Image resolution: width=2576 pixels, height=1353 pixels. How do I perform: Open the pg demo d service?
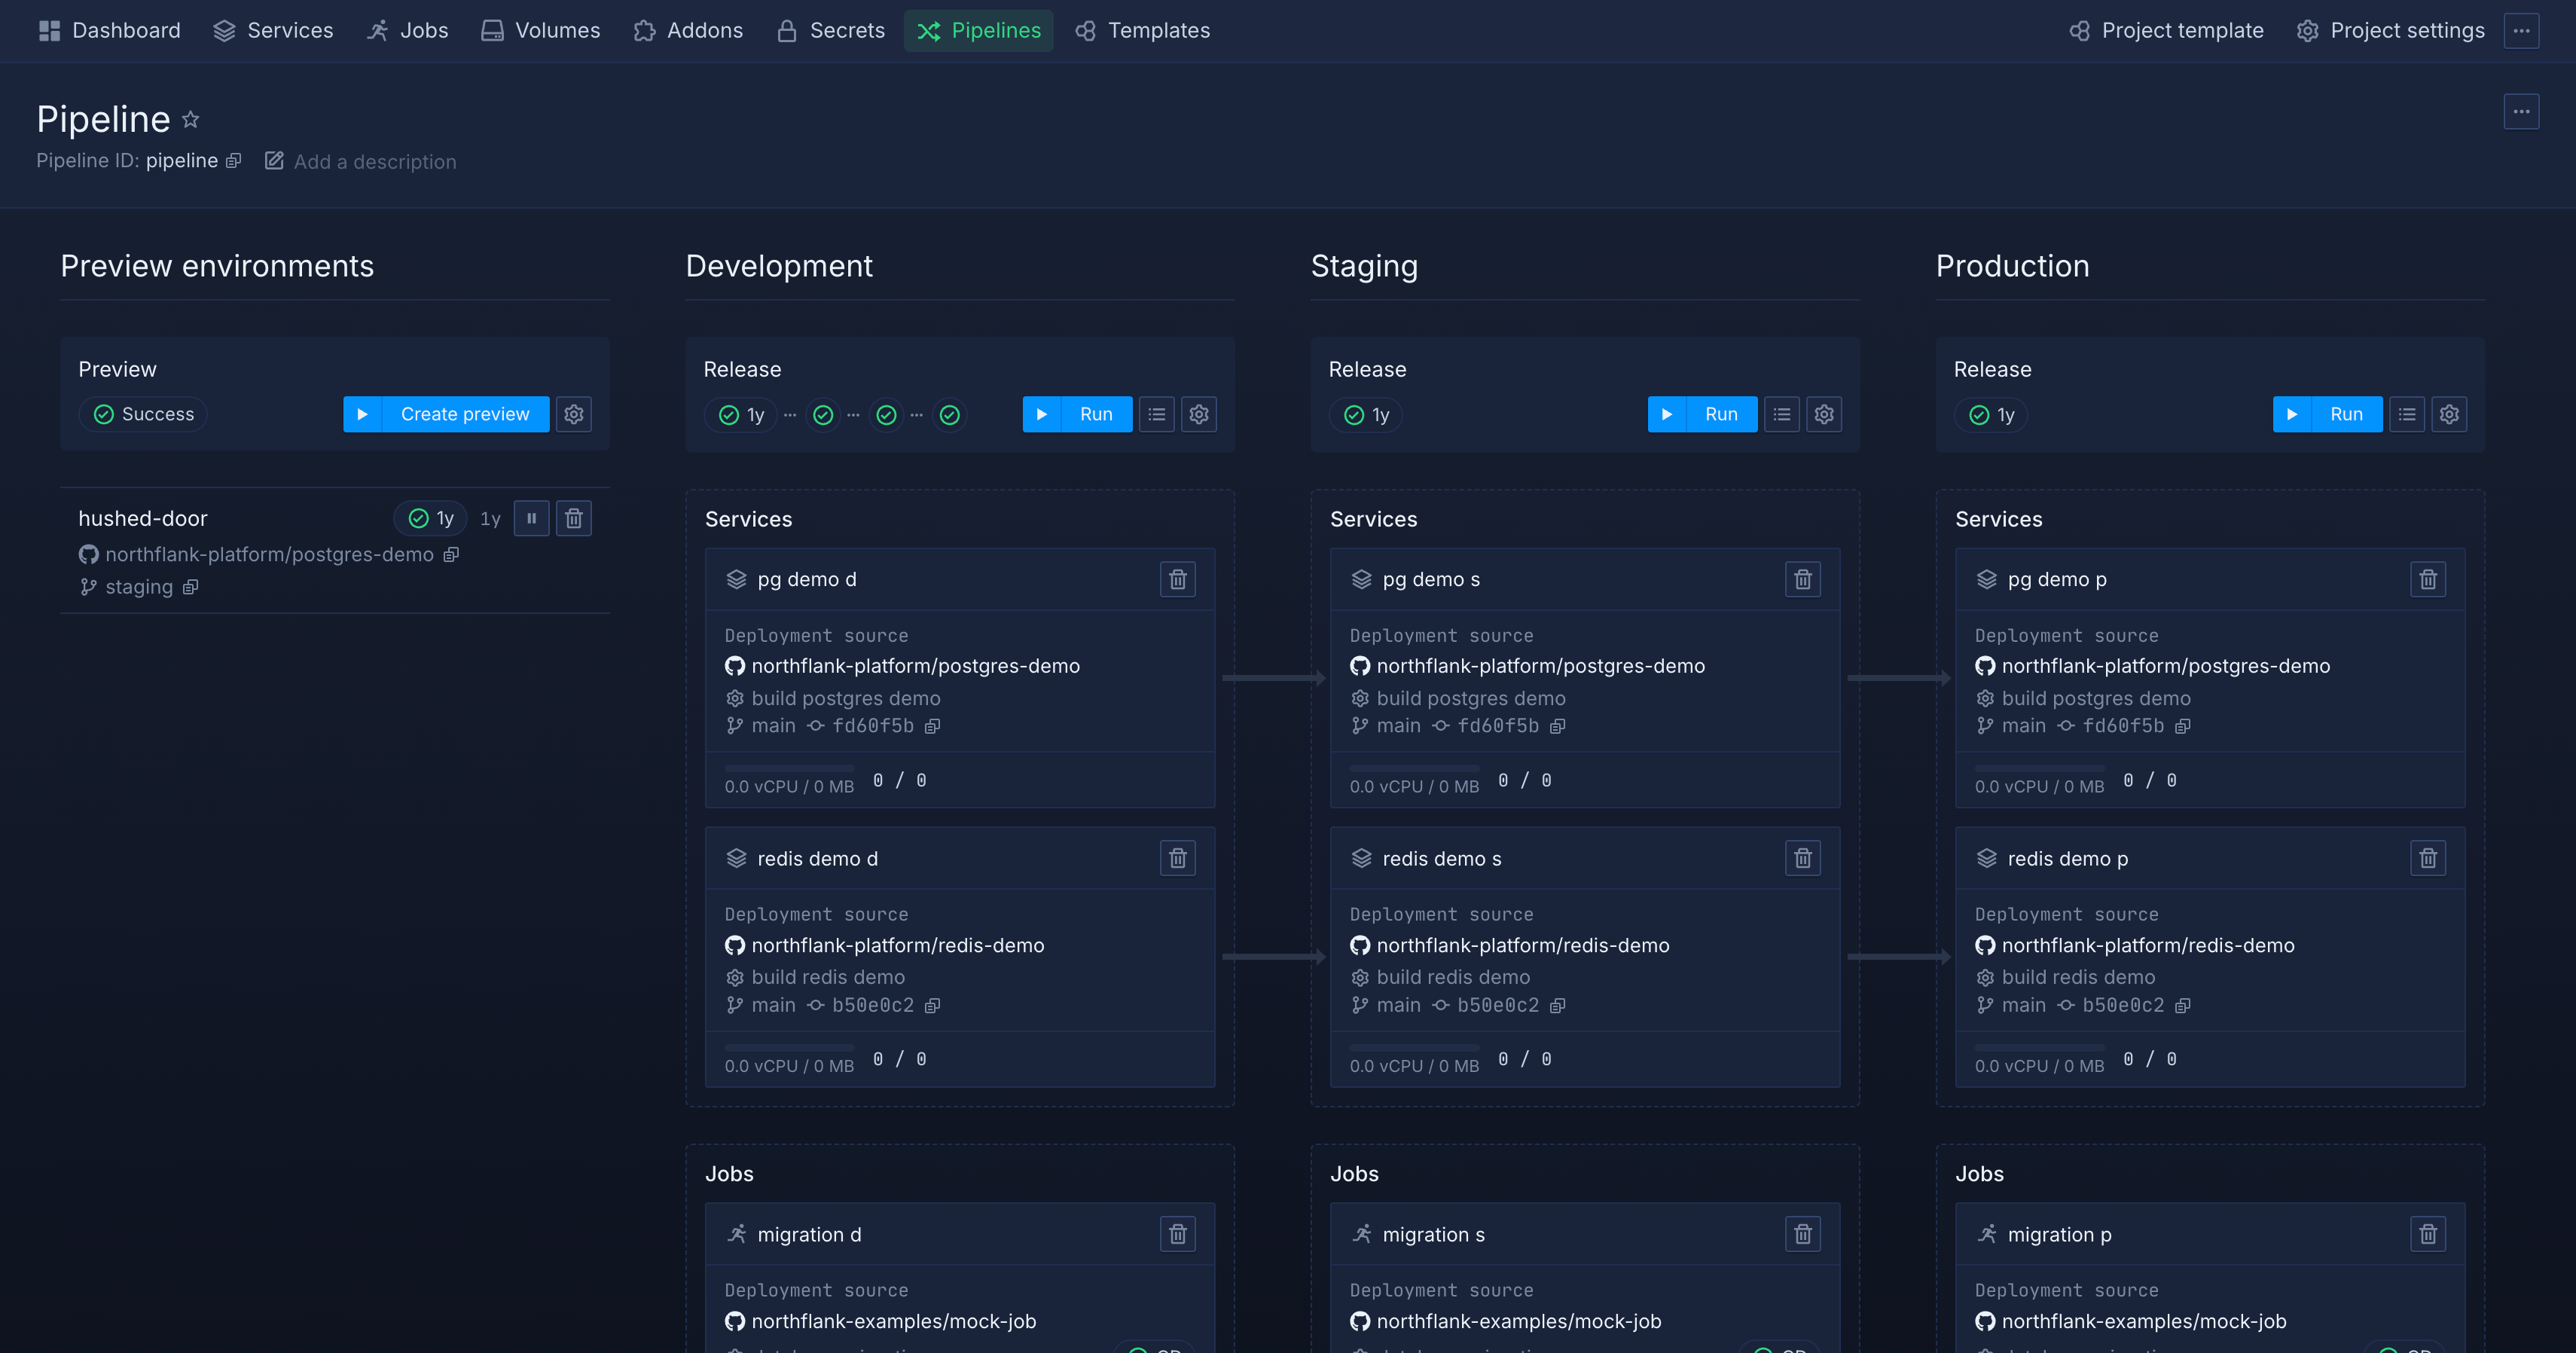[806, 579]
